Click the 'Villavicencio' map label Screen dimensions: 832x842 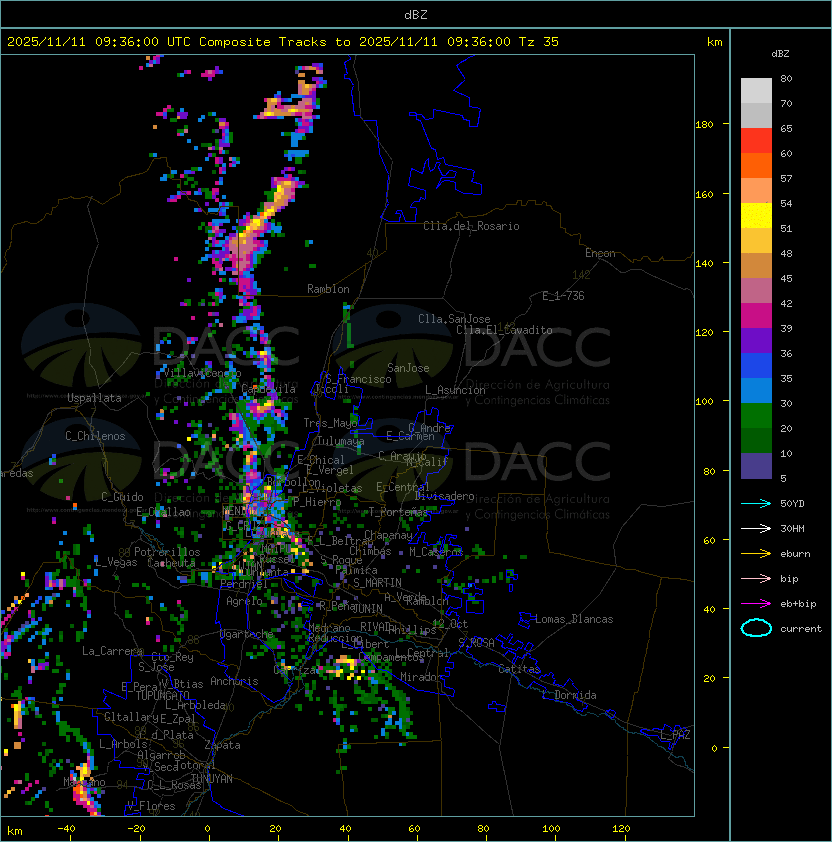click(x=202, y=373)
